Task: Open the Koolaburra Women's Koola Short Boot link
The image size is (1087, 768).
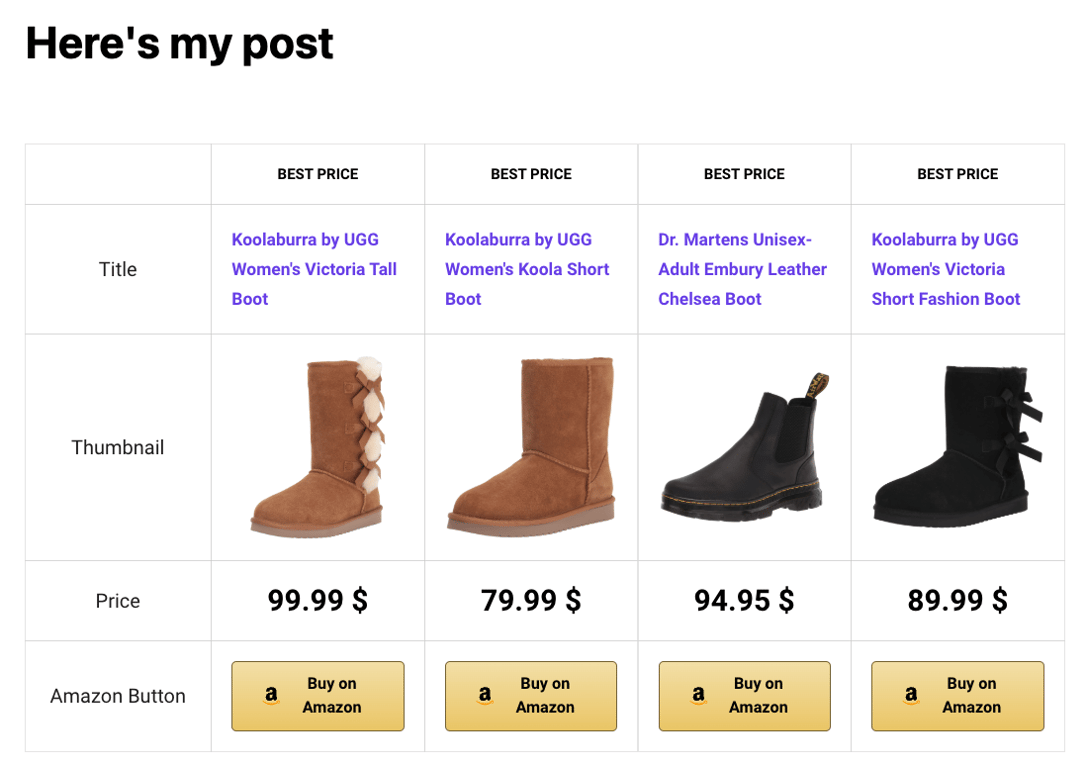Action: pyautogui.click(x=527, y=269)
